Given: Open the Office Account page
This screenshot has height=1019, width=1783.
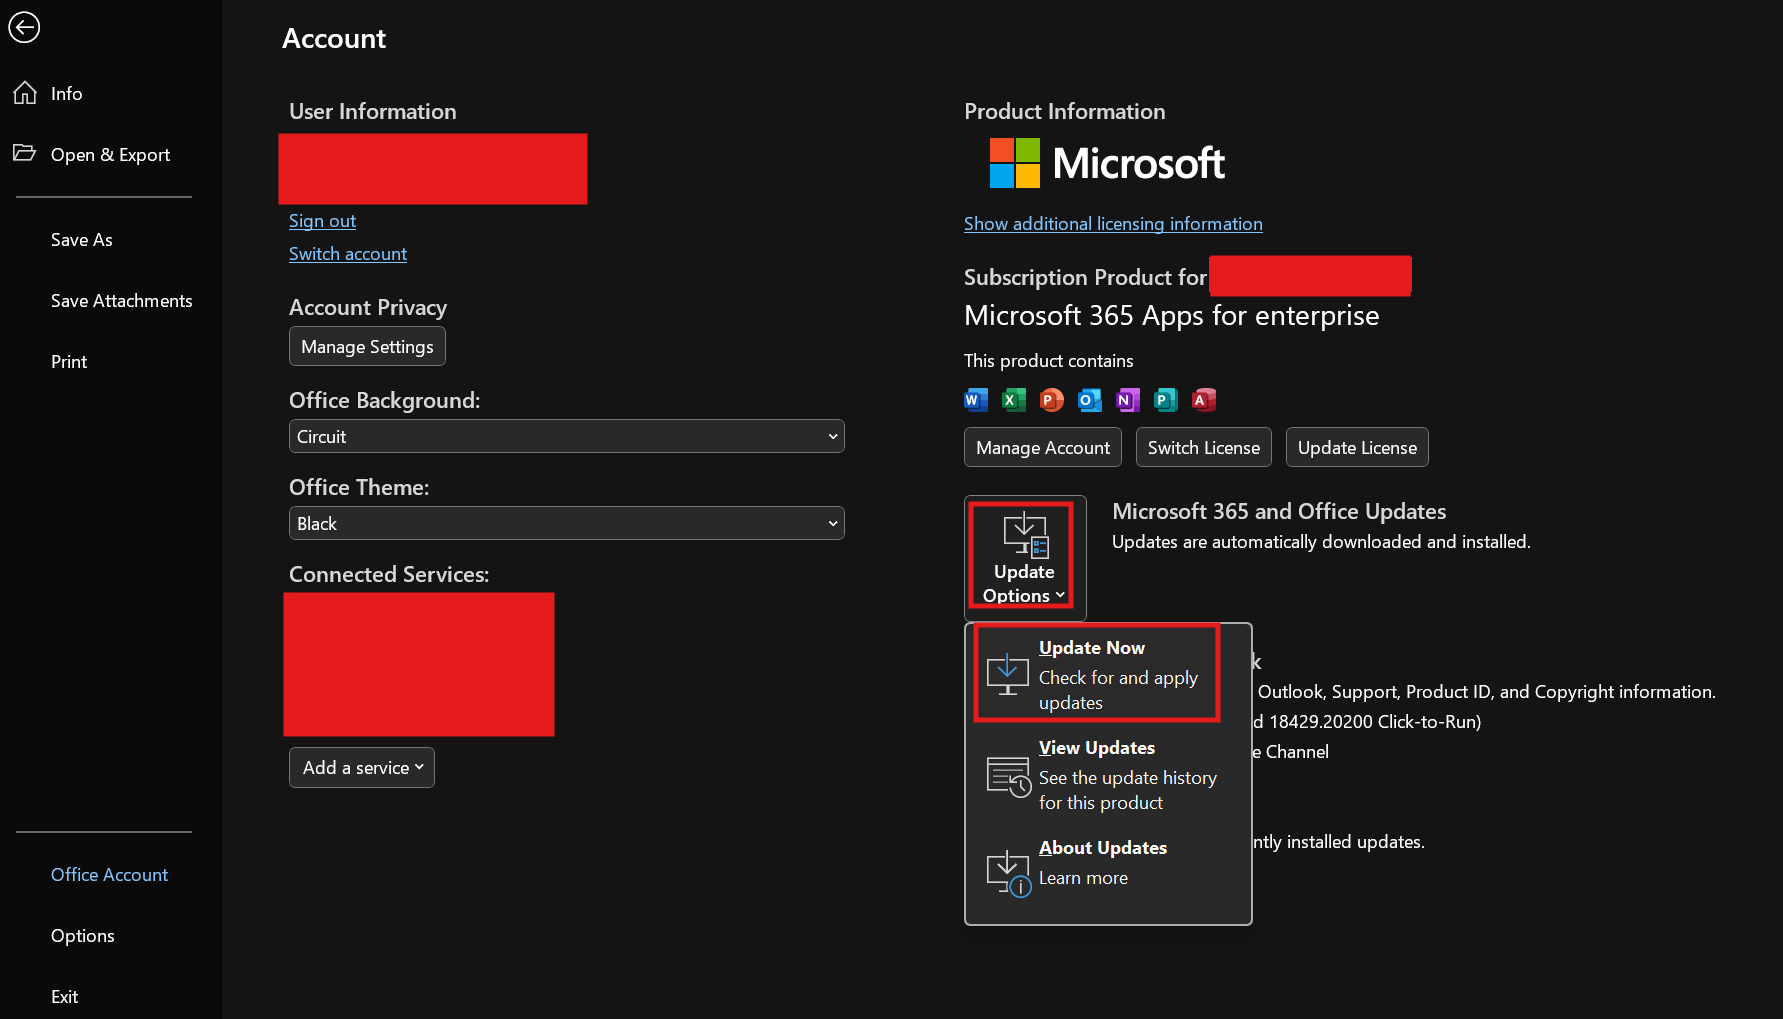Looking at the screenshot, I should click(109, 875).
